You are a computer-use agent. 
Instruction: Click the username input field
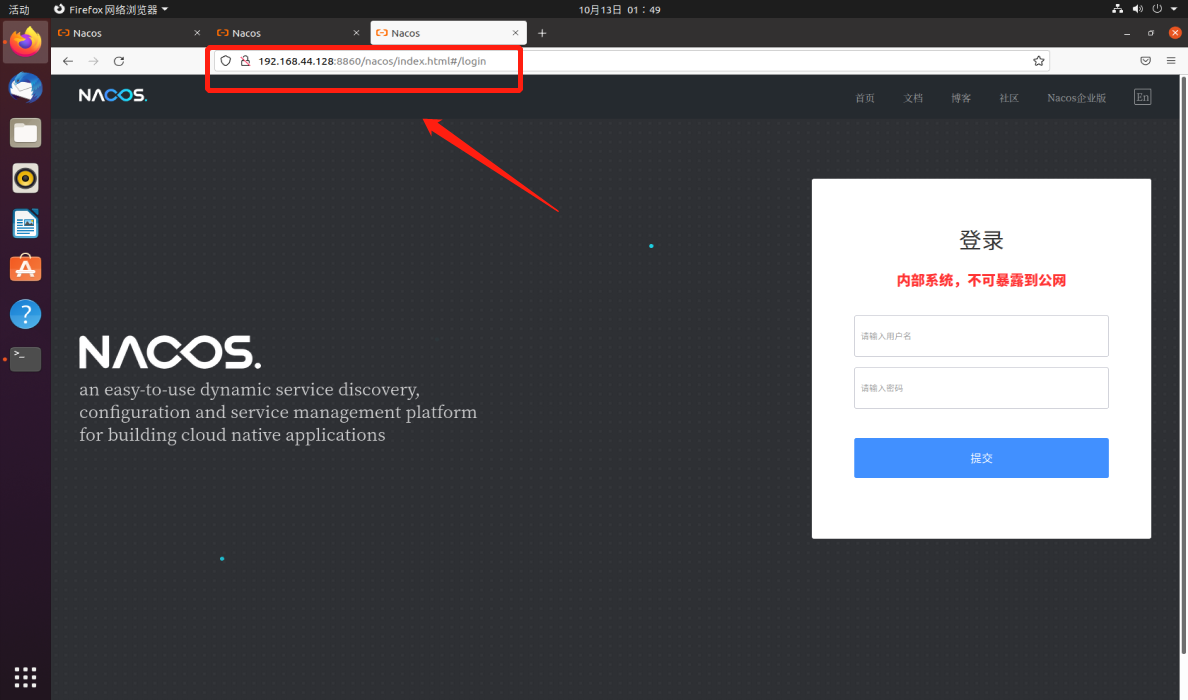[981, 336]
